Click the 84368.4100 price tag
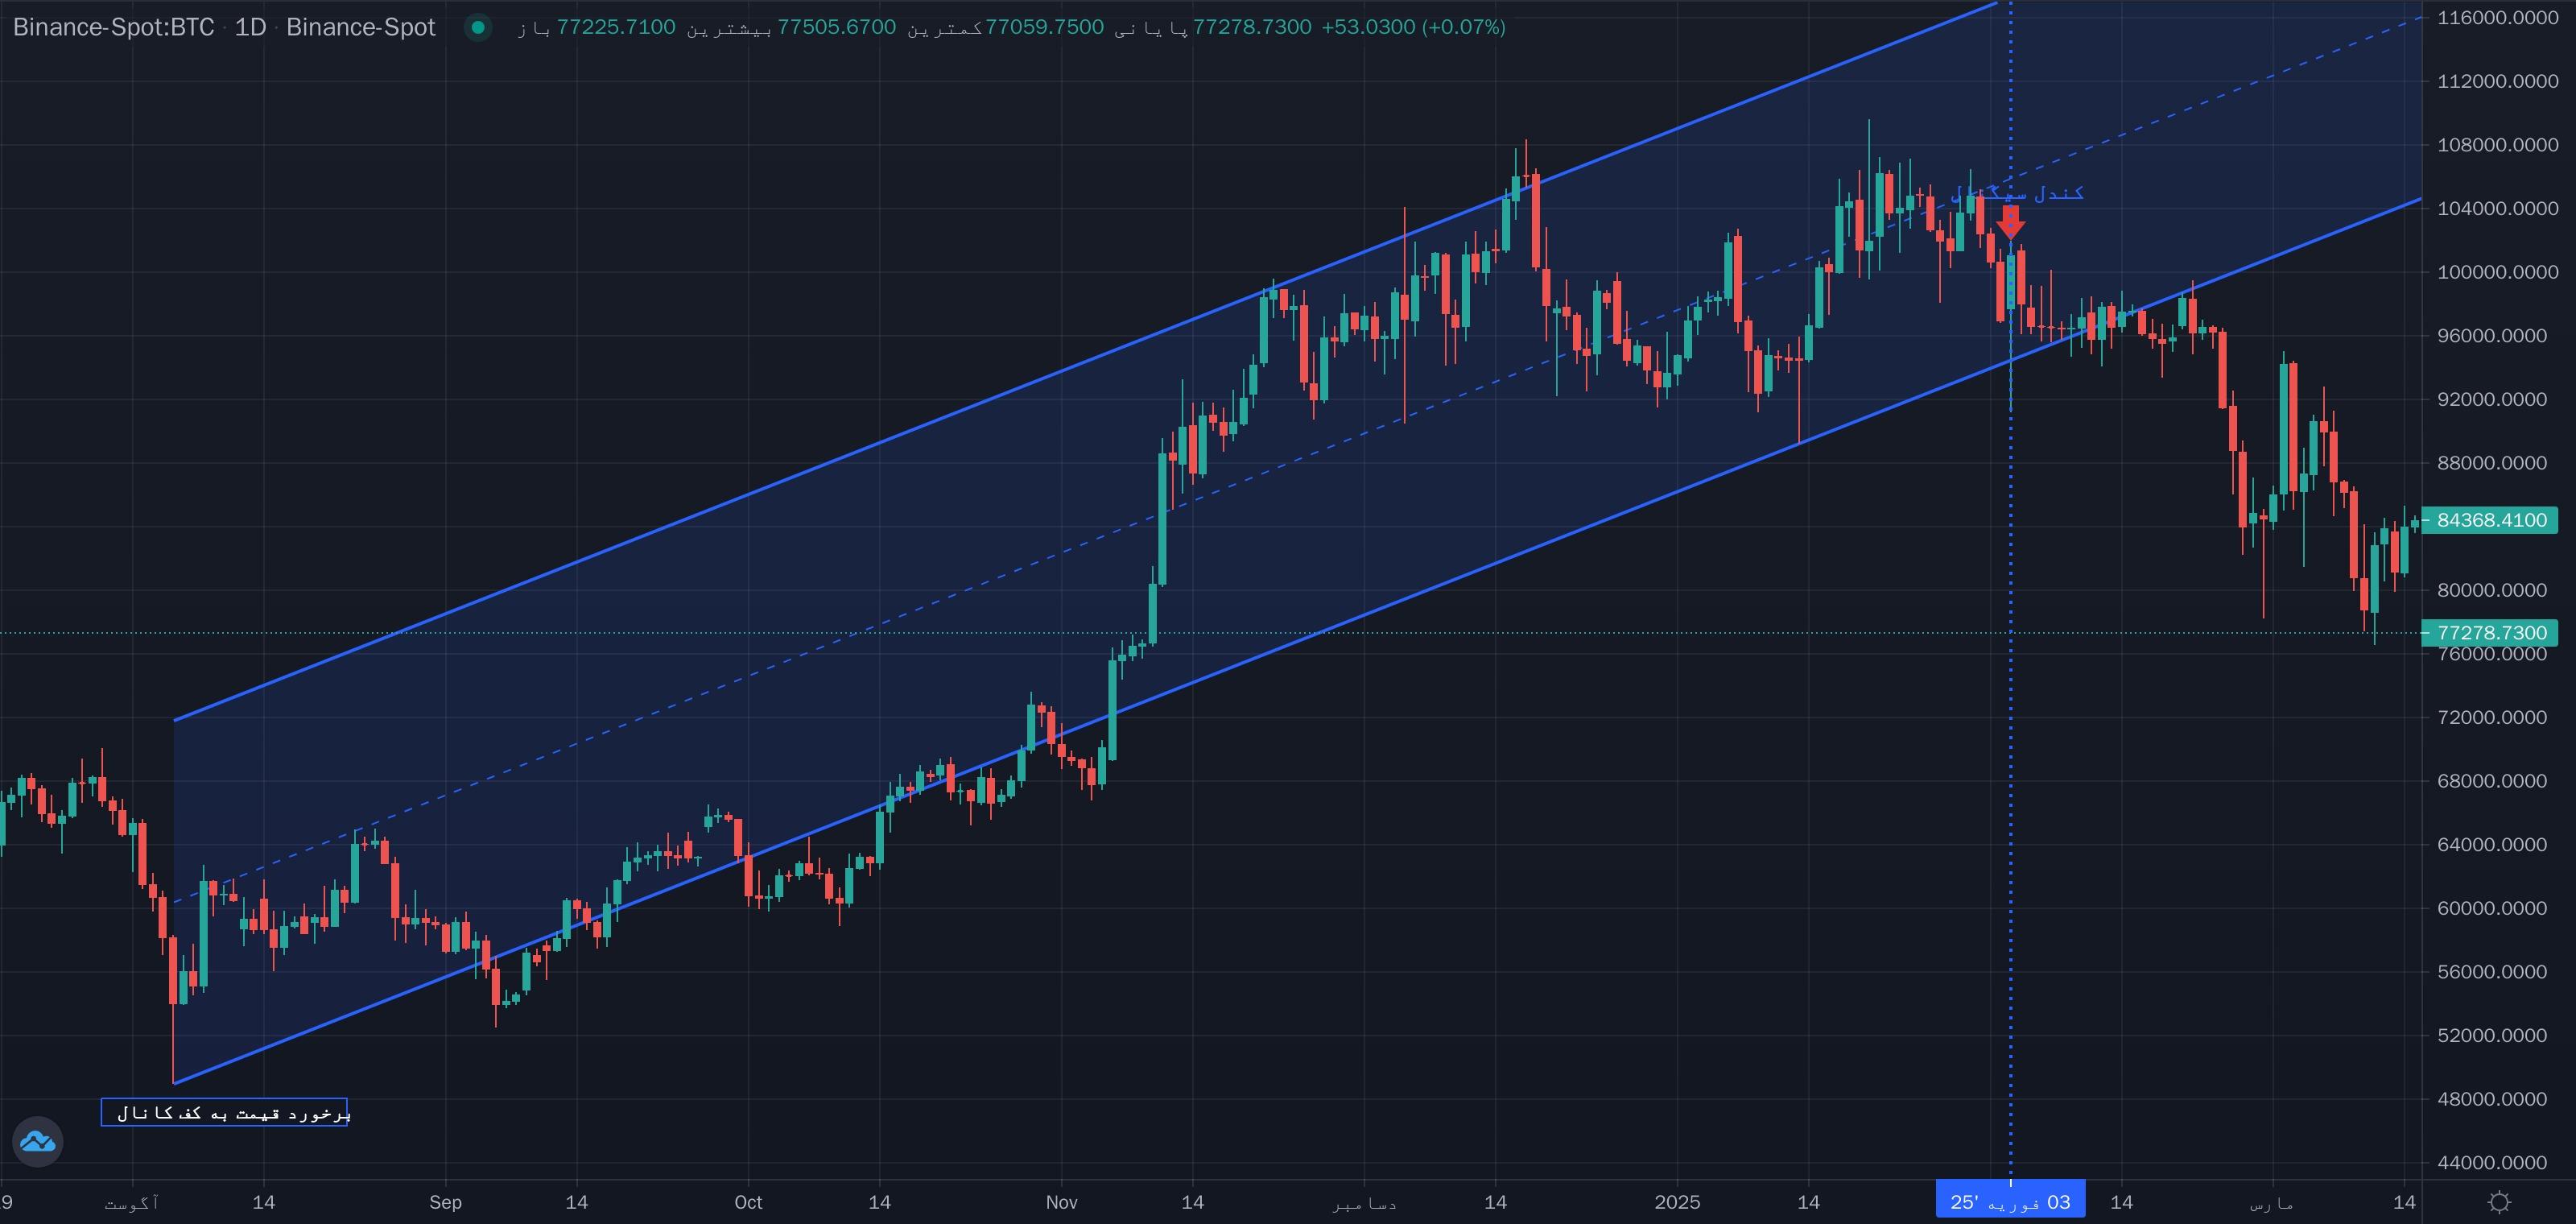This screenshot has width=2576, height=1224. tap(2491, 520)
